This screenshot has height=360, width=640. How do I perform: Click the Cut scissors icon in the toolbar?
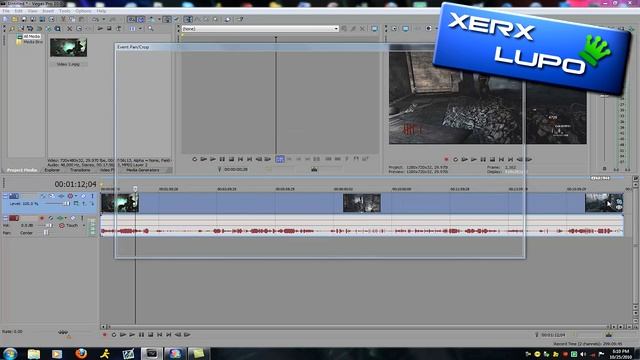(63, 19)
